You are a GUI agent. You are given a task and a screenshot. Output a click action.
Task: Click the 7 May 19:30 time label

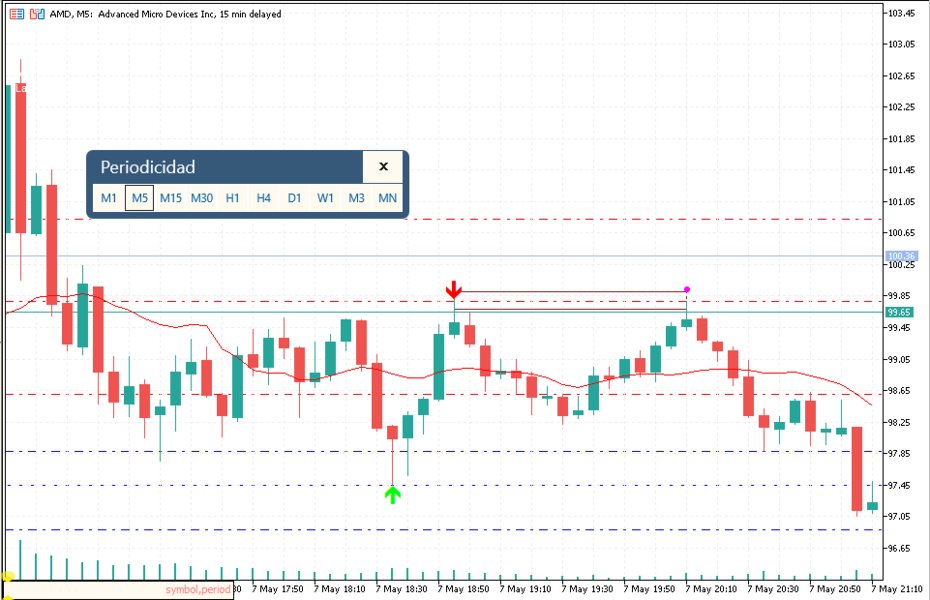click(587, 589)
